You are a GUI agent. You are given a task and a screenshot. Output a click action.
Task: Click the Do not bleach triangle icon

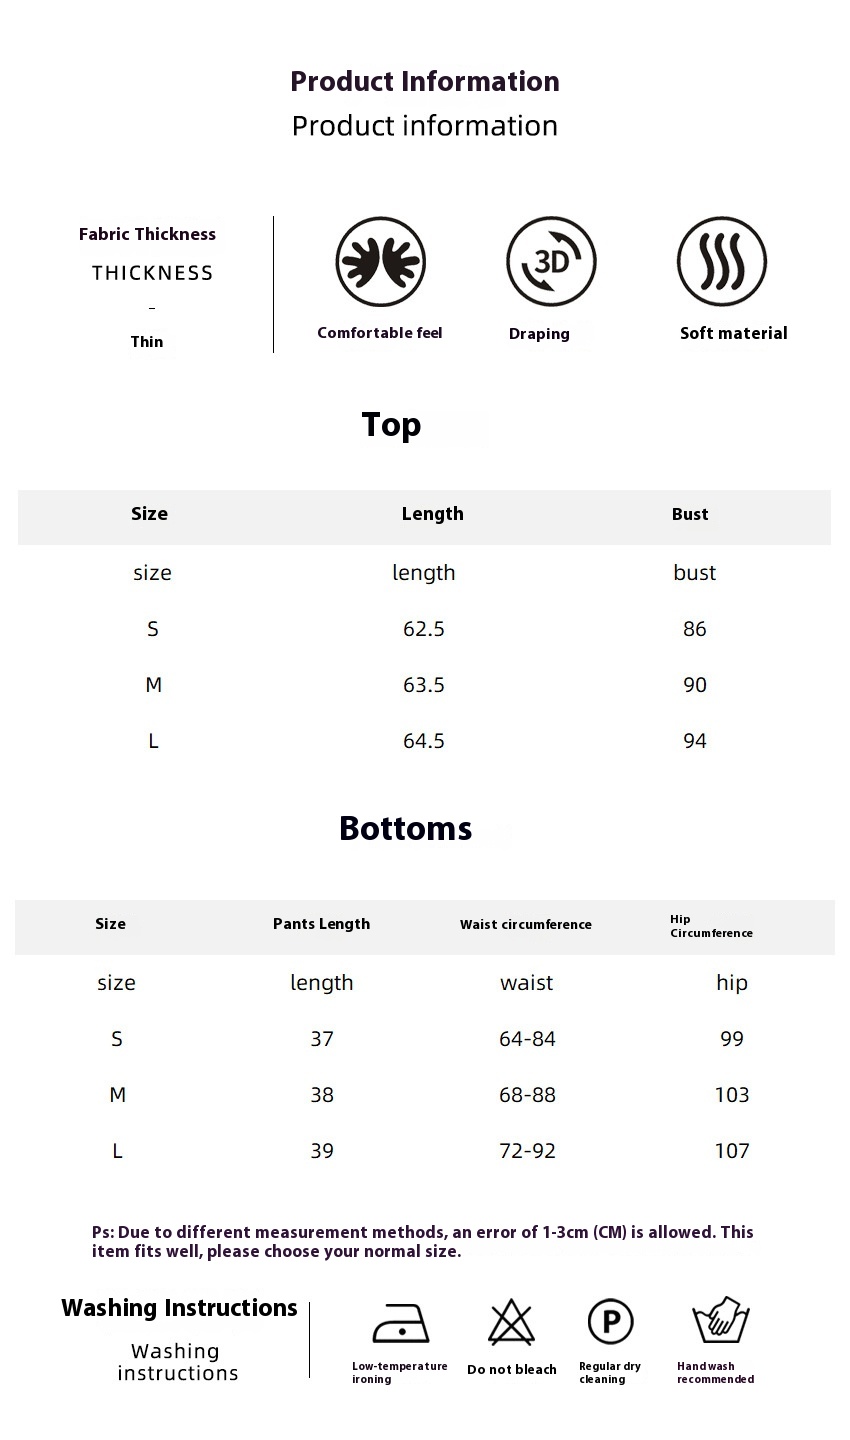click(x=511, y=1322)
